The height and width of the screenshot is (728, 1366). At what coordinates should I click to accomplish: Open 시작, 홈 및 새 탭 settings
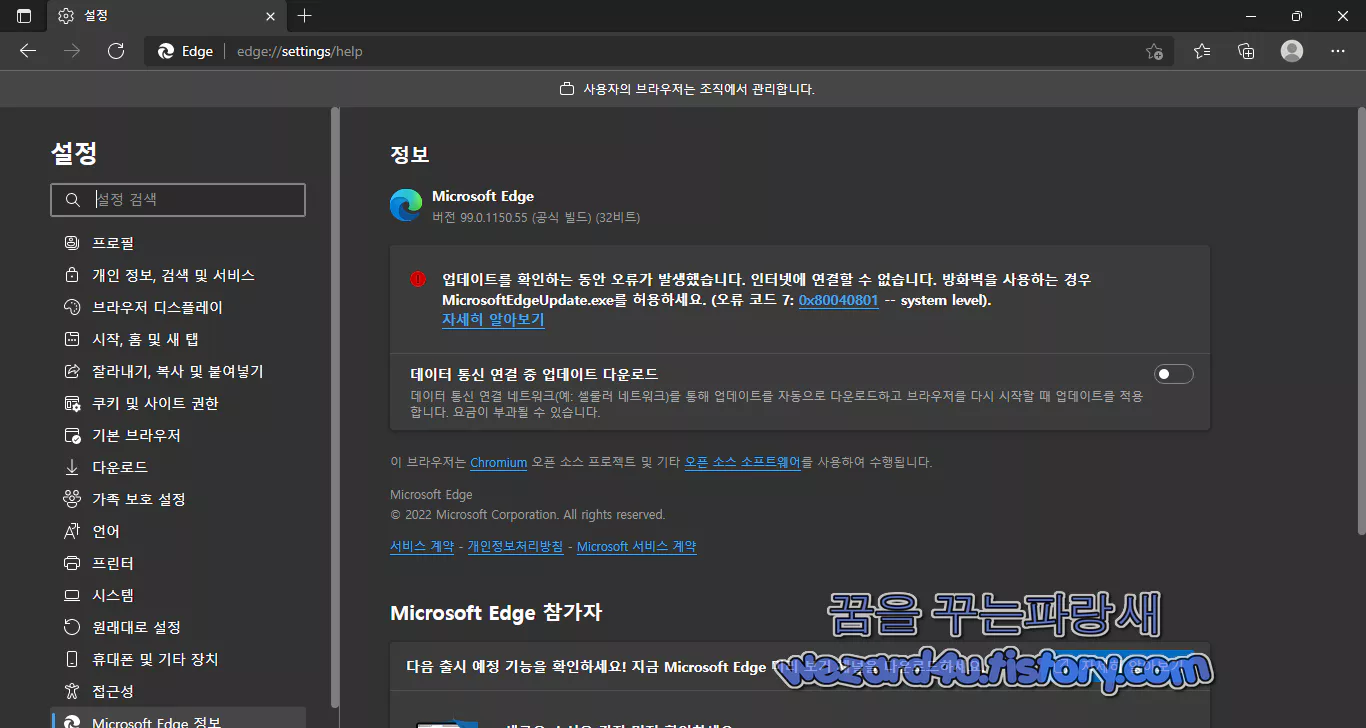(178, 339)
